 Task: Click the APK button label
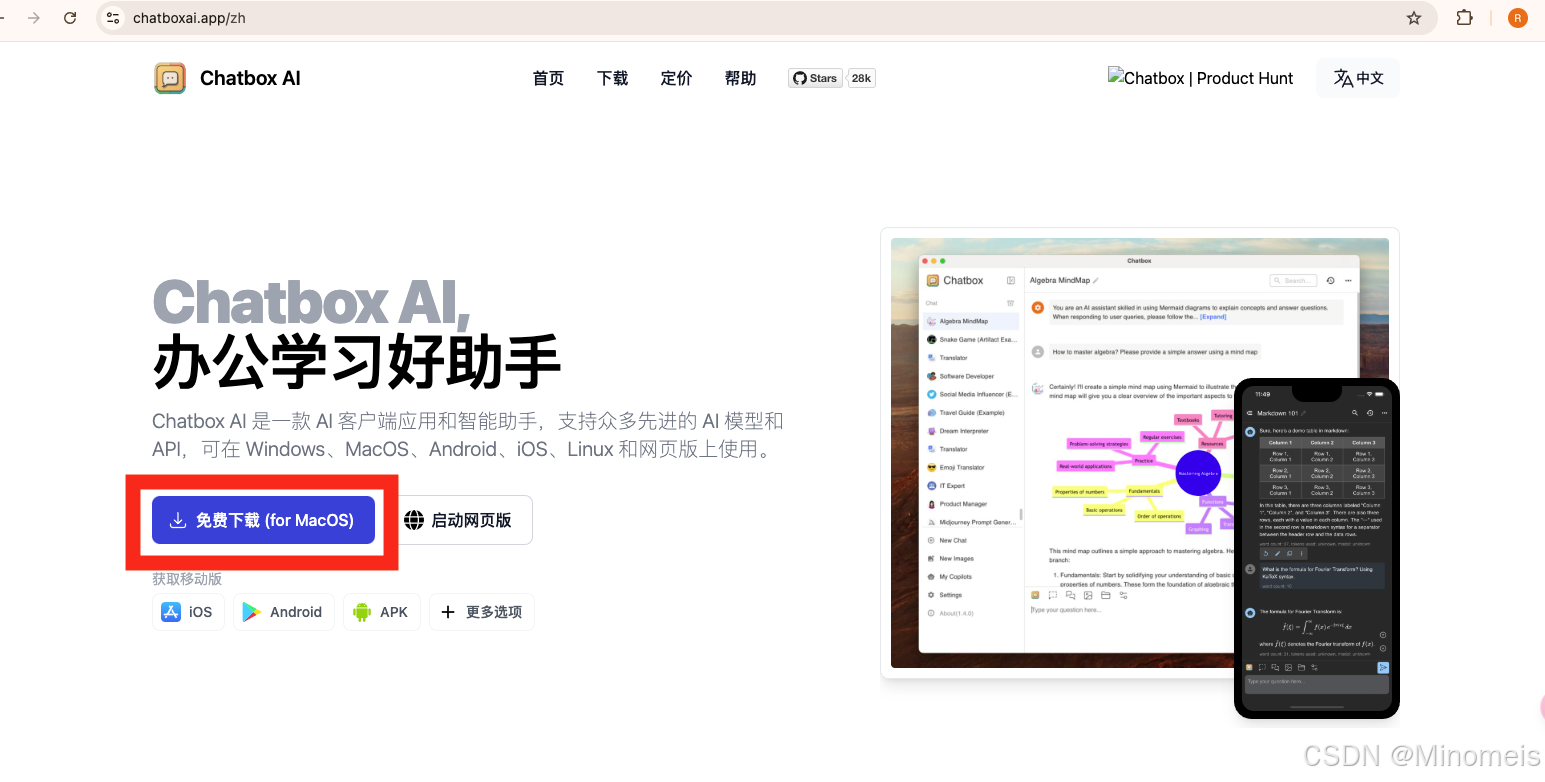394,612
